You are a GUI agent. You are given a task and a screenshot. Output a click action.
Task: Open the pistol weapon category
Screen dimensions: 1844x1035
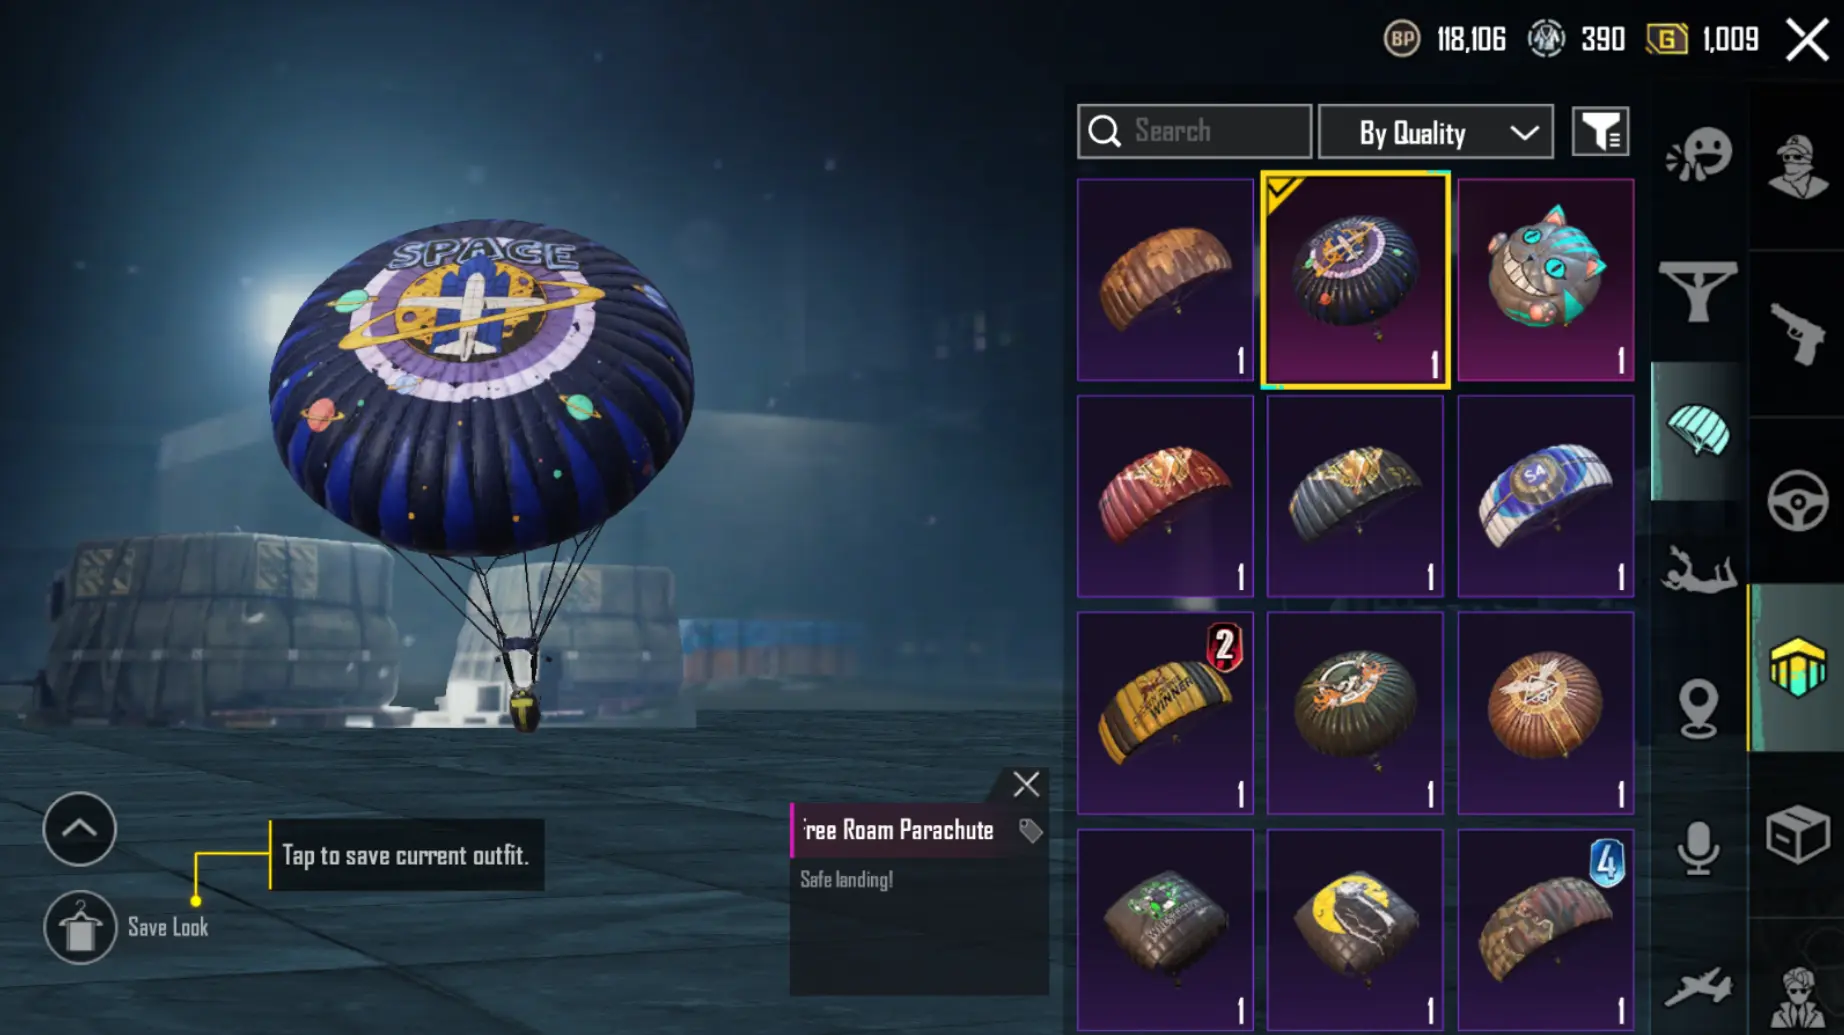pyautogui.click(x=1797, y=333)
